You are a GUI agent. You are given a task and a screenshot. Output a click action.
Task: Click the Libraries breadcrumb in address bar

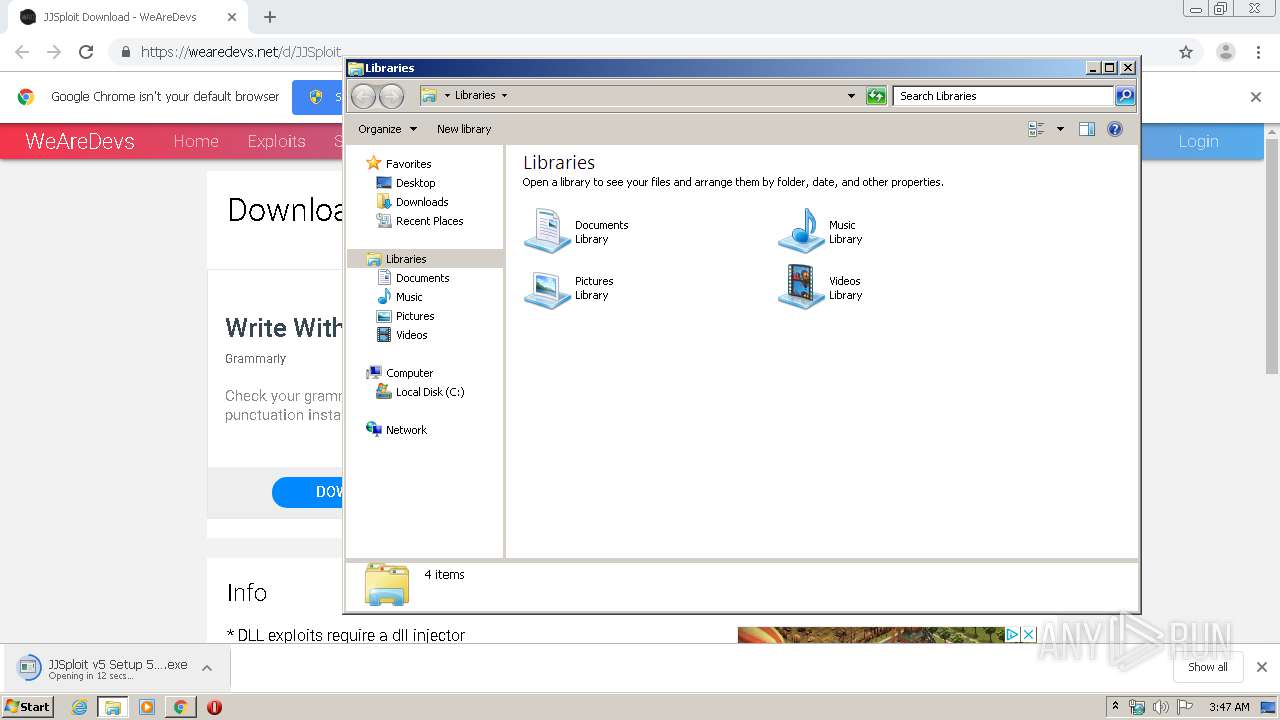point(475,96)
